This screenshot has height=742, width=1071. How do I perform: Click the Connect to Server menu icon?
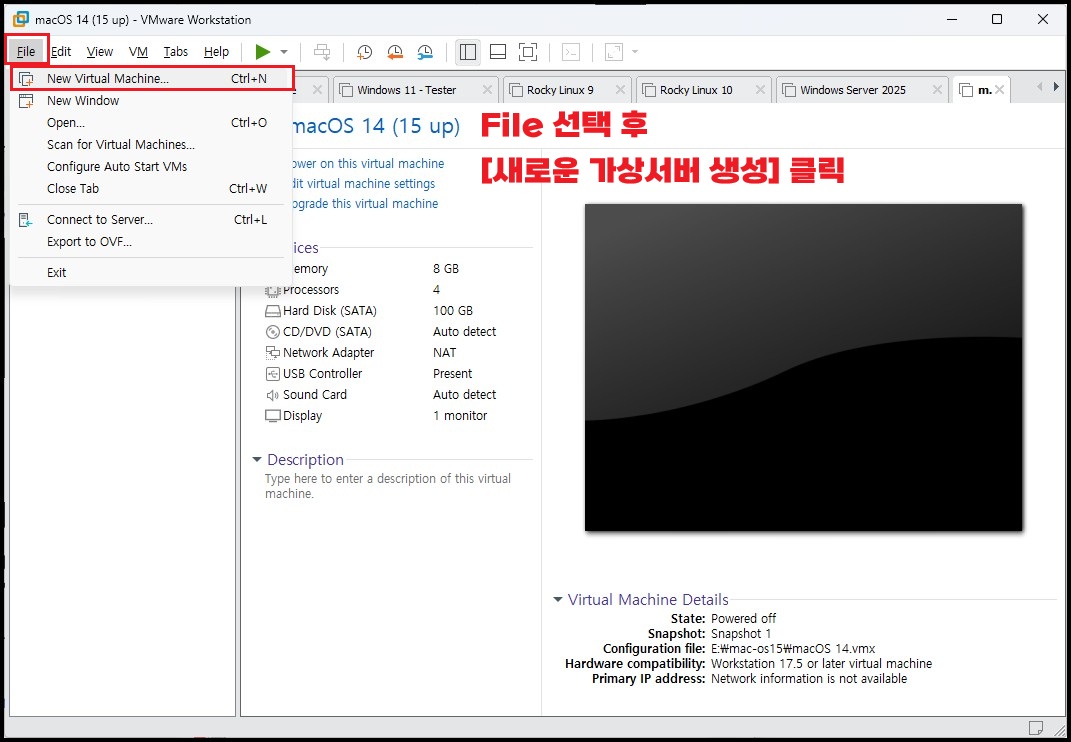point(26,220)
